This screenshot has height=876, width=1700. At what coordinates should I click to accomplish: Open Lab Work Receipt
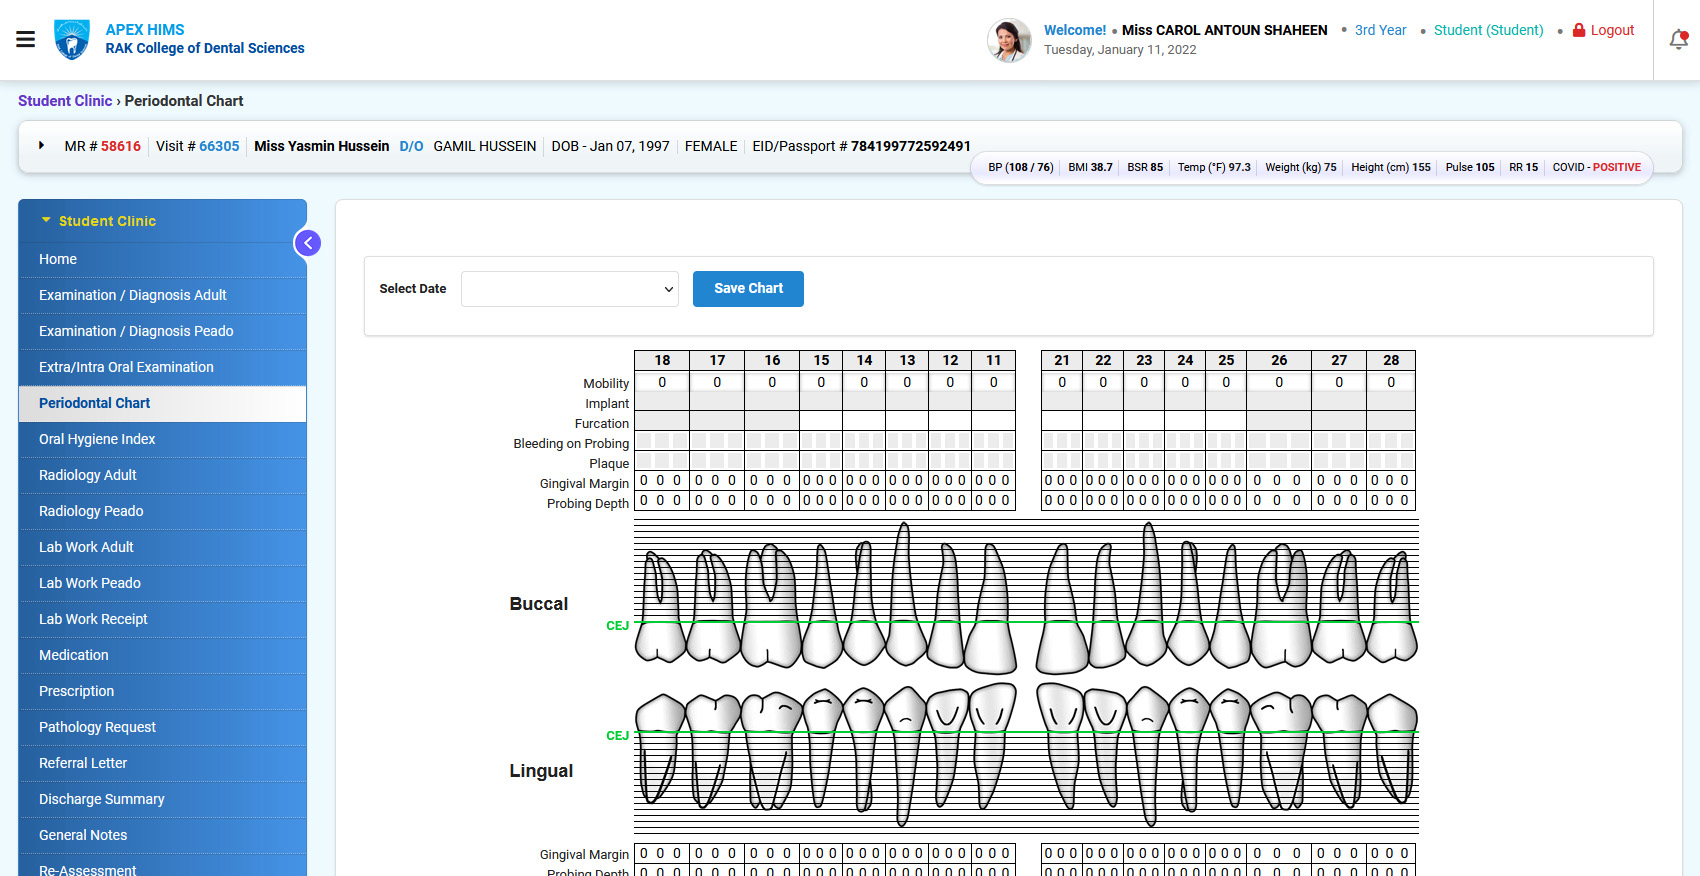click(163, 619)
